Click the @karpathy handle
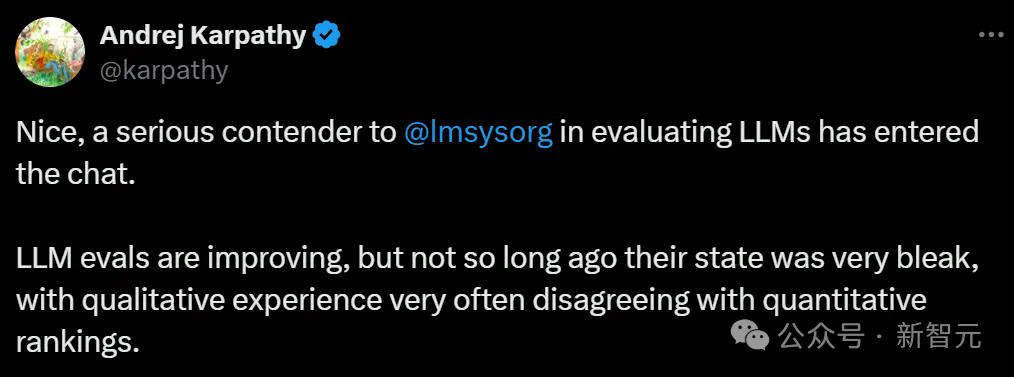This screenshot has height=377, width=1014. click(x=164, y=70)
